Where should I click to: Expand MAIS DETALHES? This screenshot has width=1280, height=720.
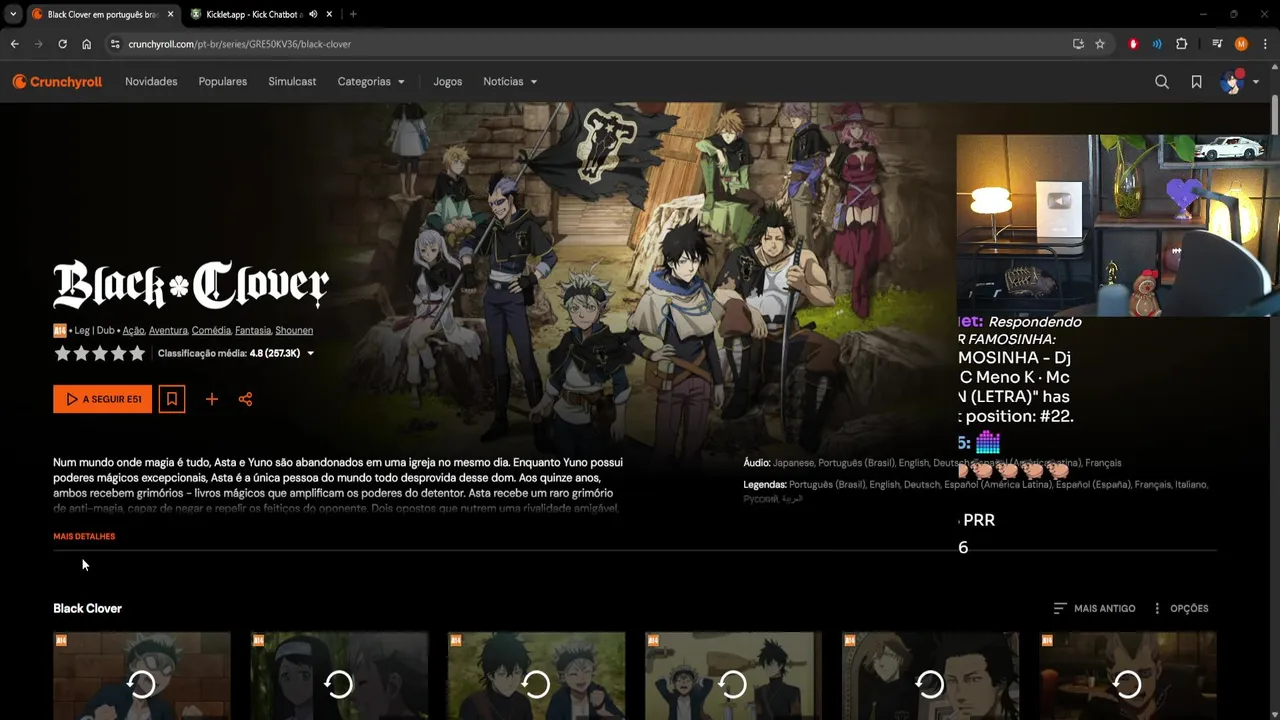(84, 537)
